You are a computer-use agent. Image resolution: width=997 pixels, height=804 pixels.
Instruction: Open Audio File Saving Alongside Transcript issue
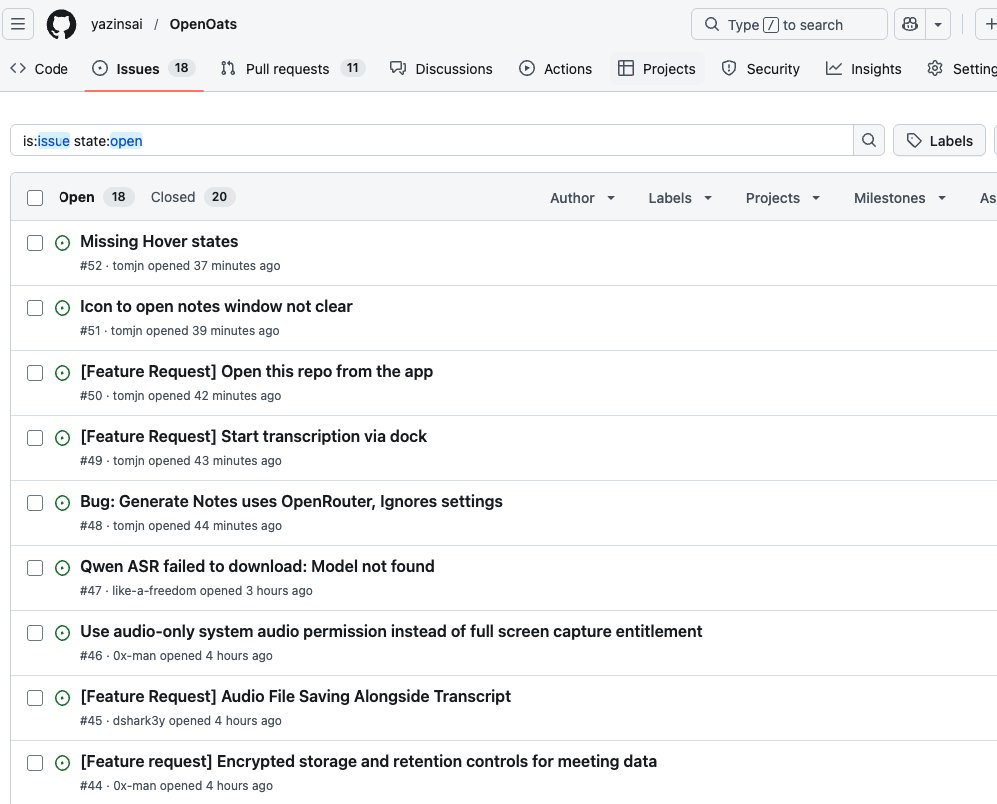[x=296, y=696]
